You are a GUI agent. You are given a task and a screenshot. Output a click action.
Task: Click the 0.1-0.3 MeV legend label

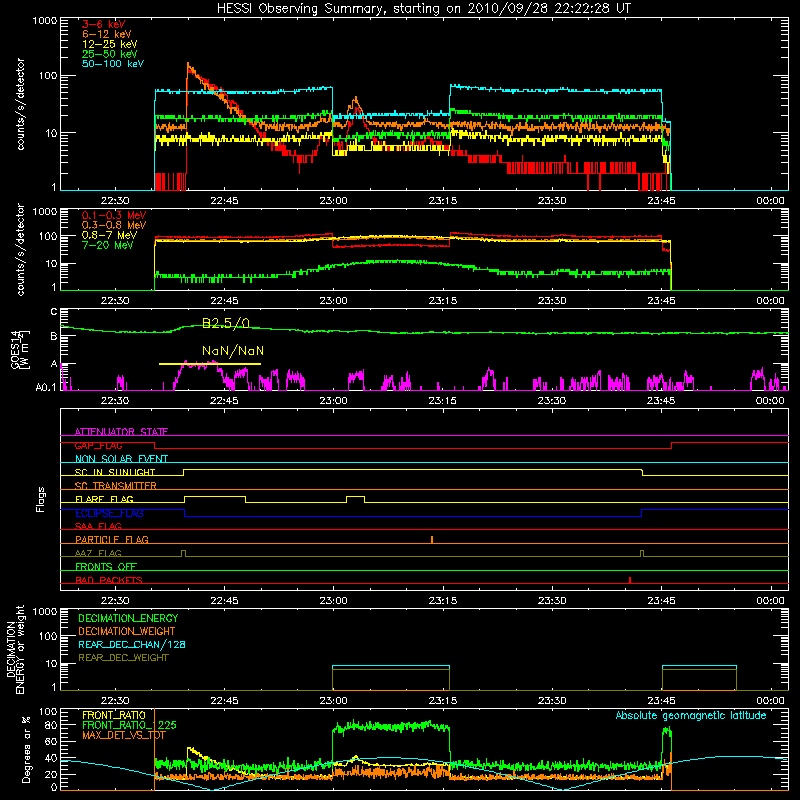[x=114, y=215]
